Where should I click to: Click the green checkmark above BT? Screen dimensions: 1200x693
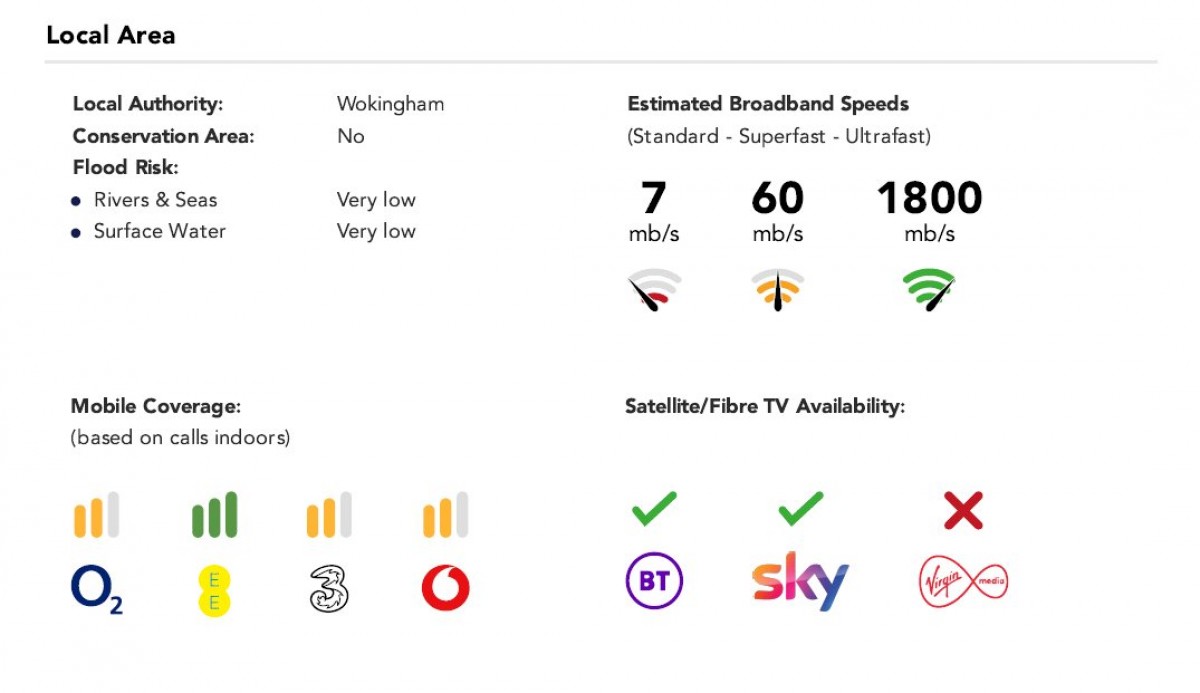[654, 509]
